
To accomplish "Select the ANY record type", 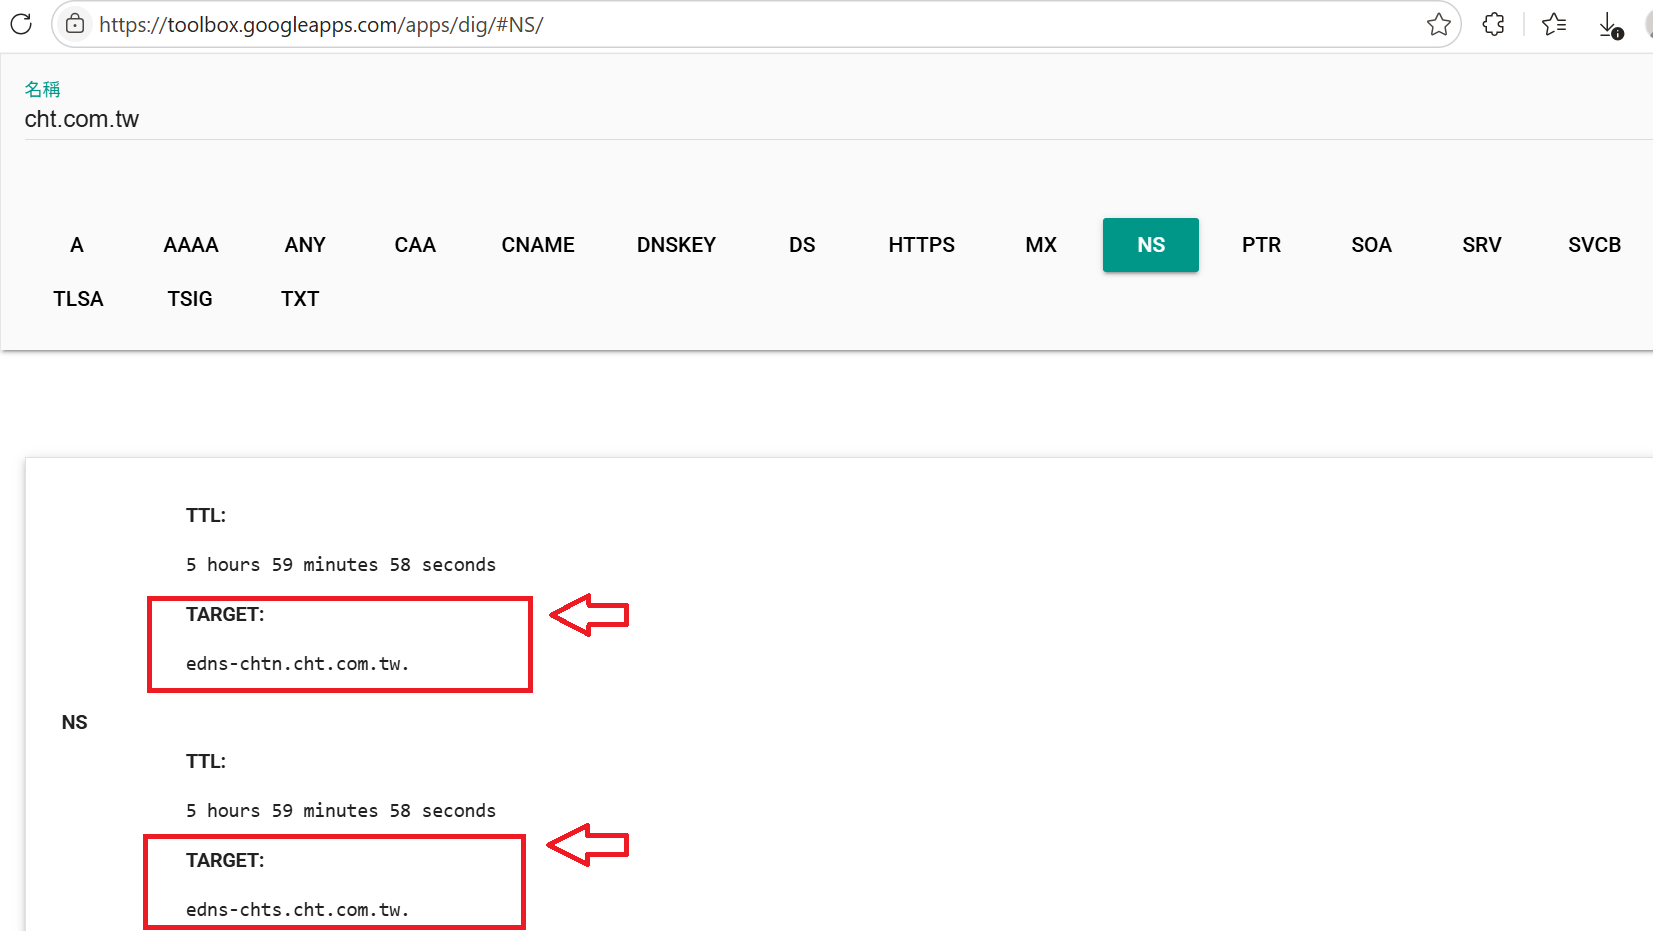I will pyautogui.click(x=305, y=245).
